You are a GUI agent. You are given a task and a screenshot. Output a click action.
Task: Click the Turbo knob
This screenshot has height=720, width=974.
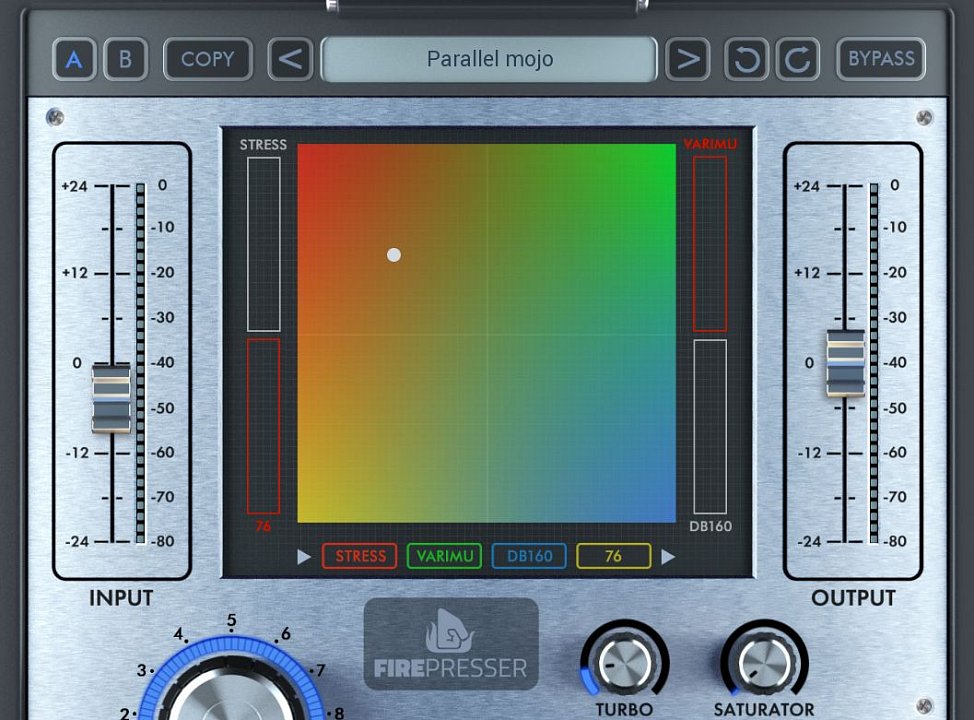click(624, 663)
